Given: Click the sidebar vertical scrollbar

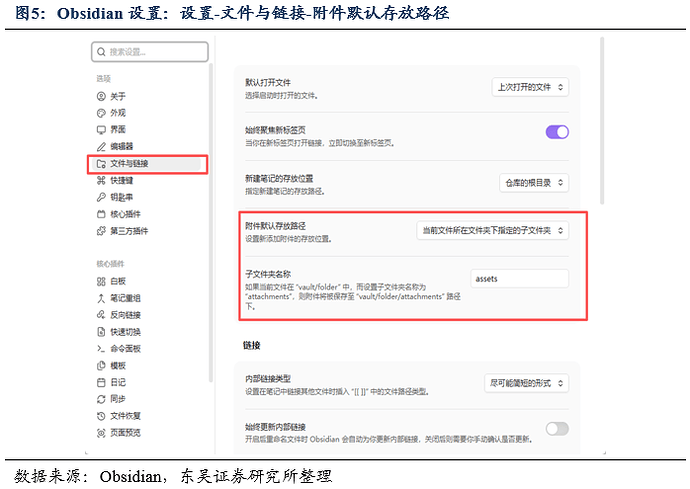Looking at the screenshot, I should (x=211, y=222).
